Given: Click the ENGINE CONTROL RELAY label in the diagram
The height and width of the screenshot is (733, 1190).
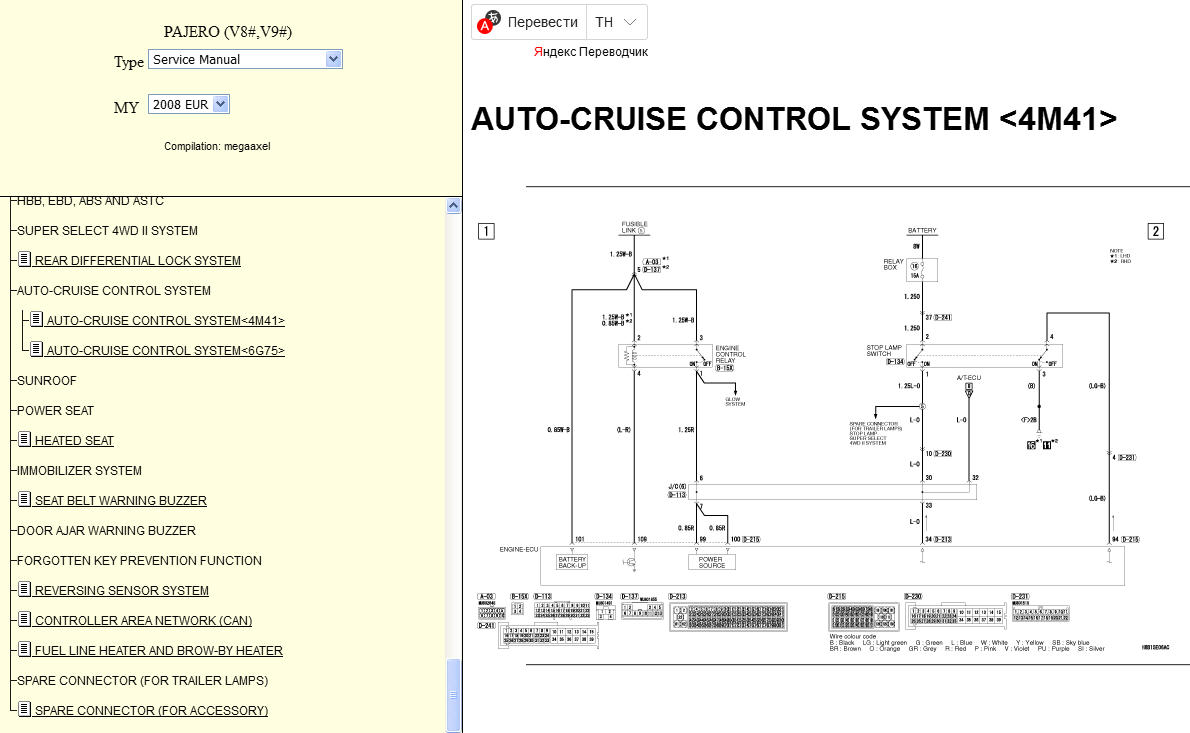Looking at the screenshot, I should pos(730,354).
